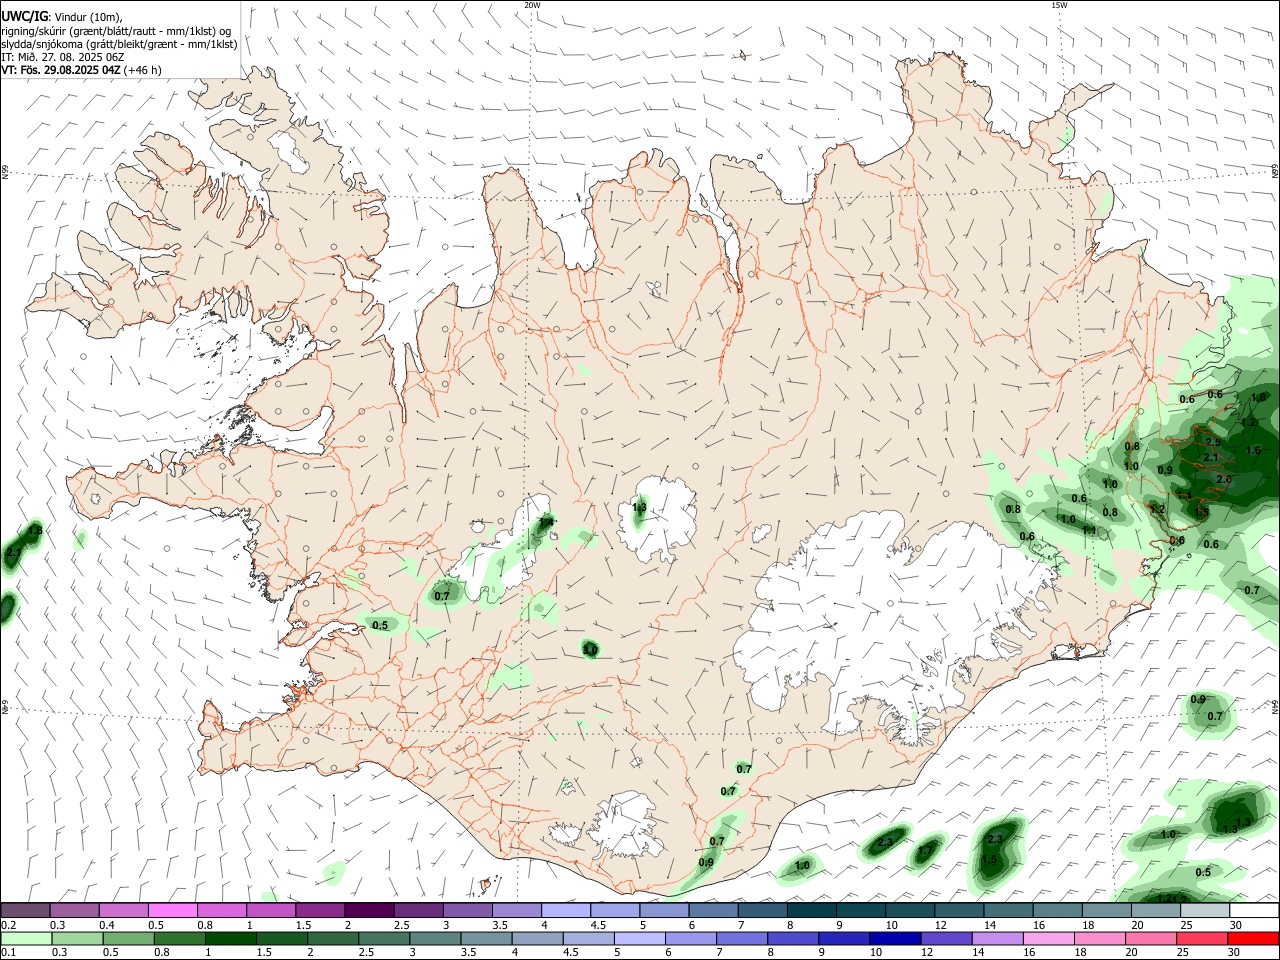The height and width of the screenshot is (960, 1280).
Task: Select the line 'rigning/skúrir (grænt/blátt/rautt - mm/1klst) og'
Action: (x=117, y=31)
